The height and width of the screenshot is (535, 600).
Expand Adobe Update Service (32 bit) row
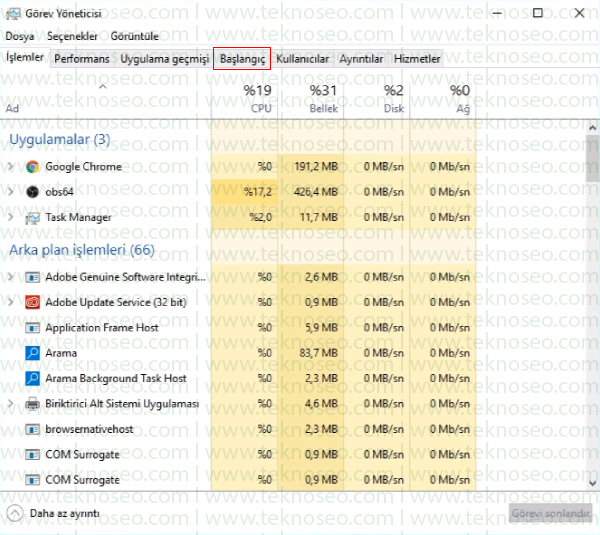pos(11,302)
